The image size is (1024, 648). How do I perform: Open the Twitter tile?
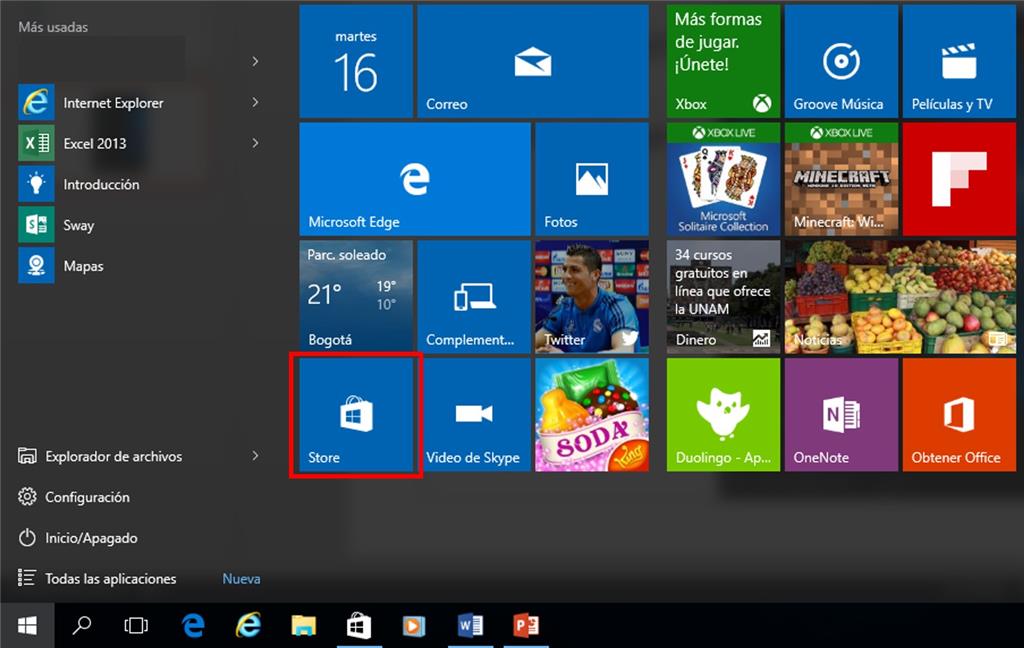pos(592,297)
